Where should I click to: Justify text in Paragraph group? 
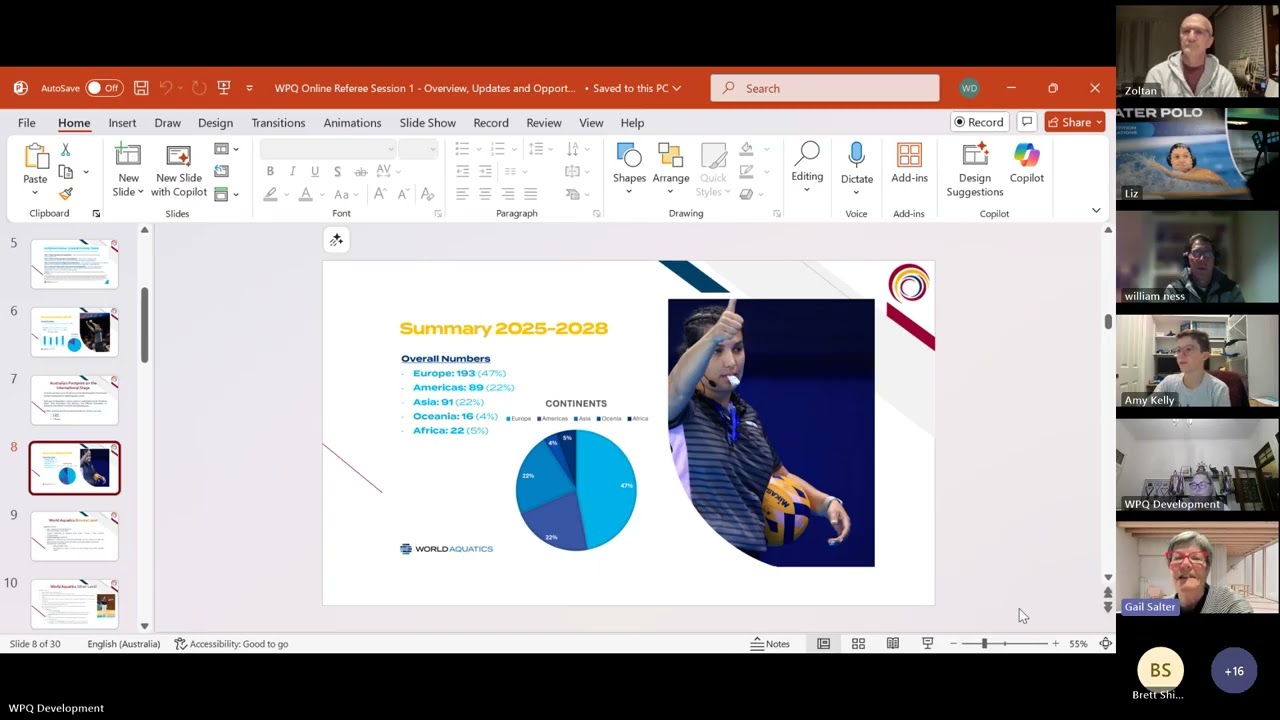tap(530, 194)
